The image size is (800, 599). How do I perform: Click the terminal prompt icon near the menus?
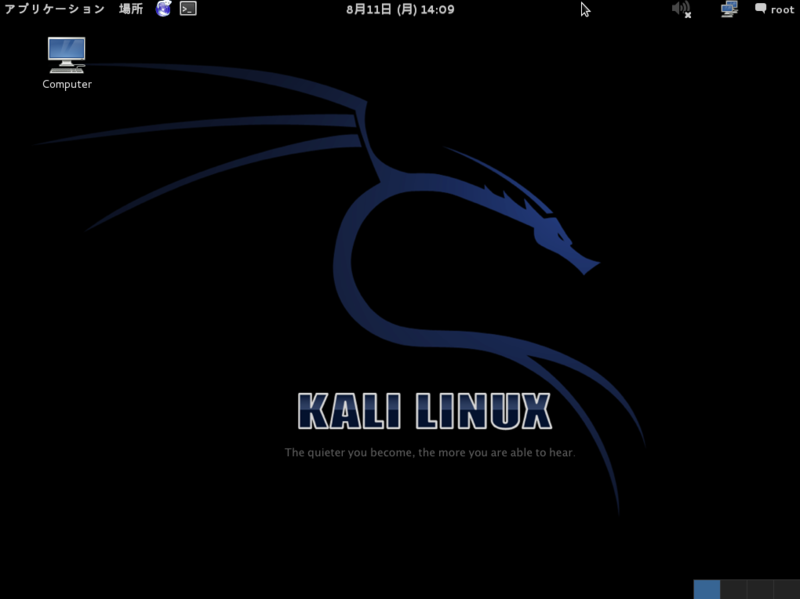coord(186,10)
